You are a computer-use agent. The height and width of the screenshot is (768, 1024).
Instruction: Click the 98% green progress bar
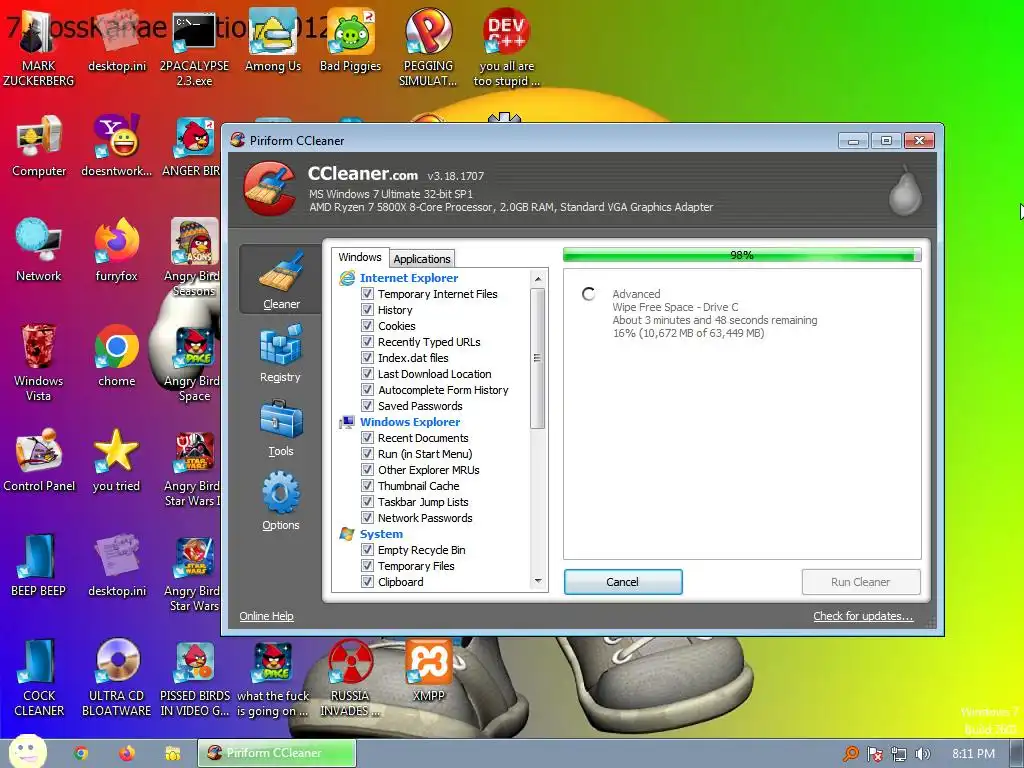tap(742, 255)
